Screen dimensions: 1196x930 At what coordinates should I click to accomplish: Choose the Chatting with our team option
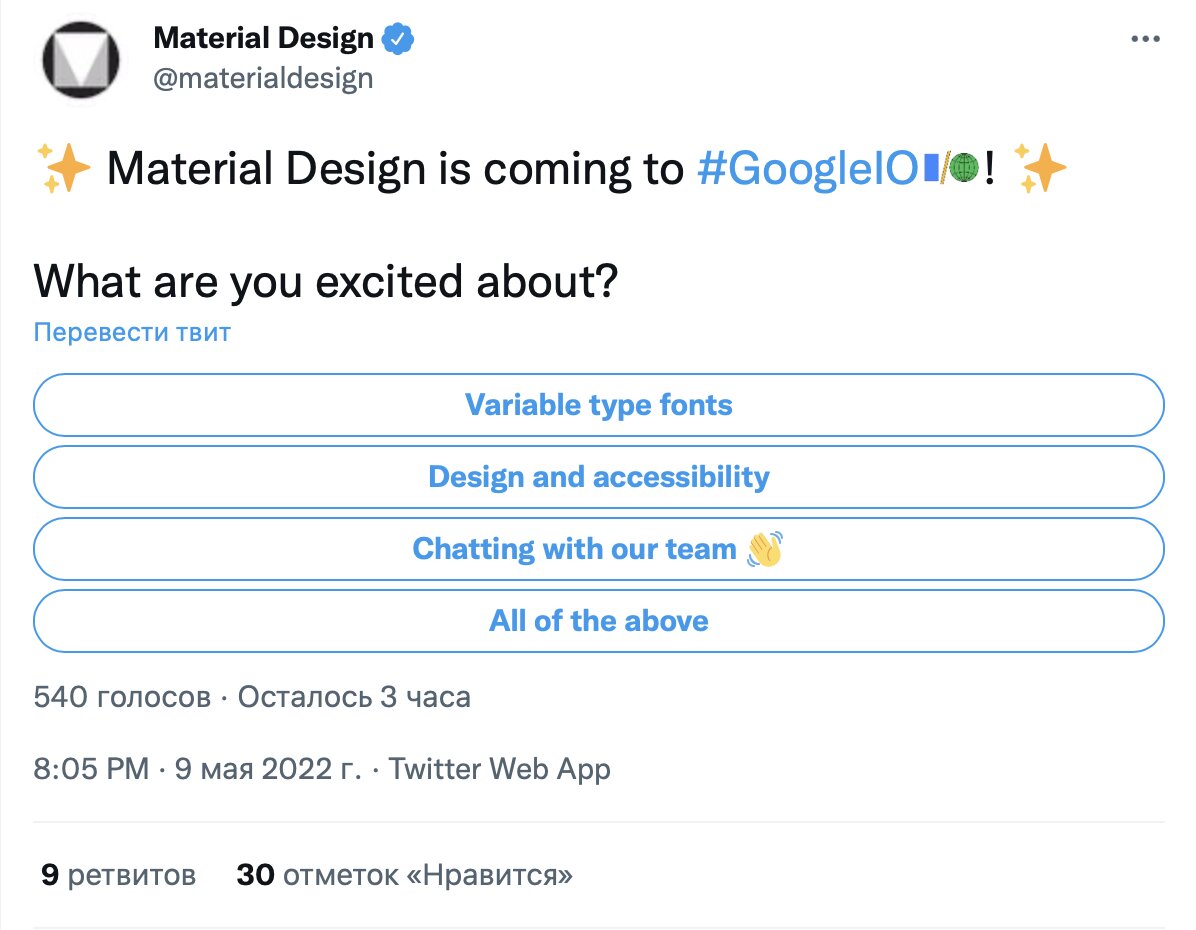click(599, 549)
